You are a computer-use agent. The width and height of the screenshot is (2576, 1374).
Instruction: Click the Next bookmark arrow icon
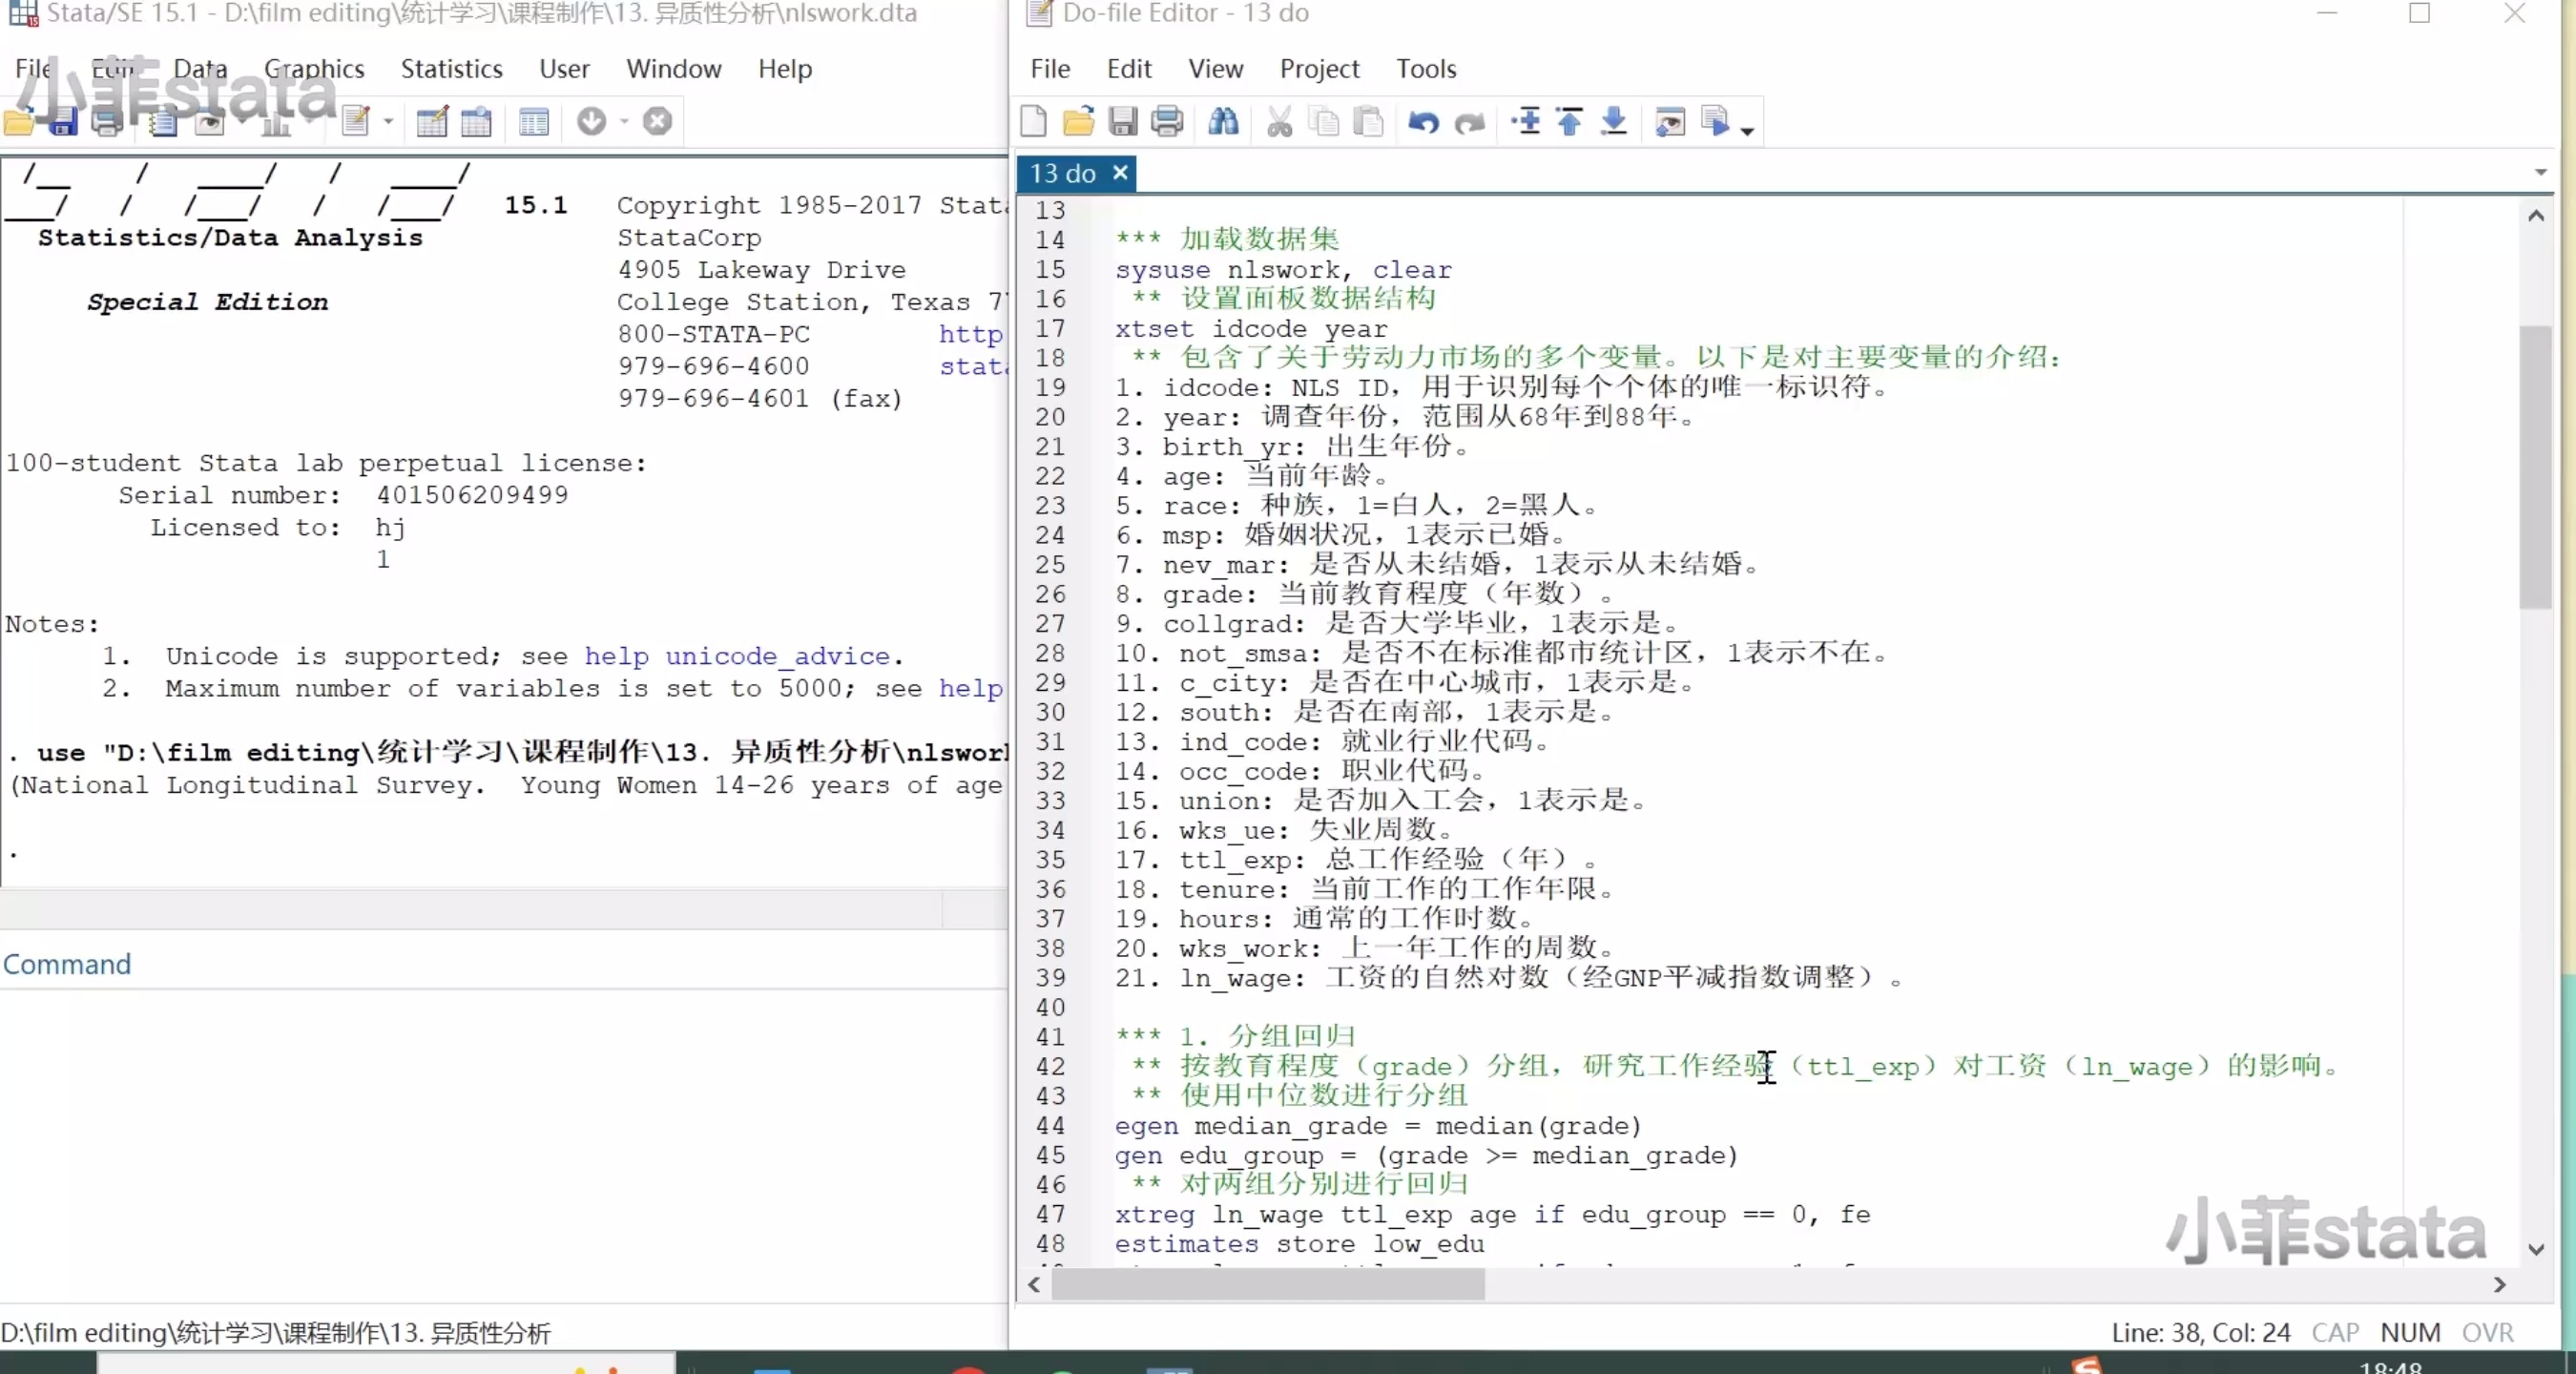tap(1613, 122)
